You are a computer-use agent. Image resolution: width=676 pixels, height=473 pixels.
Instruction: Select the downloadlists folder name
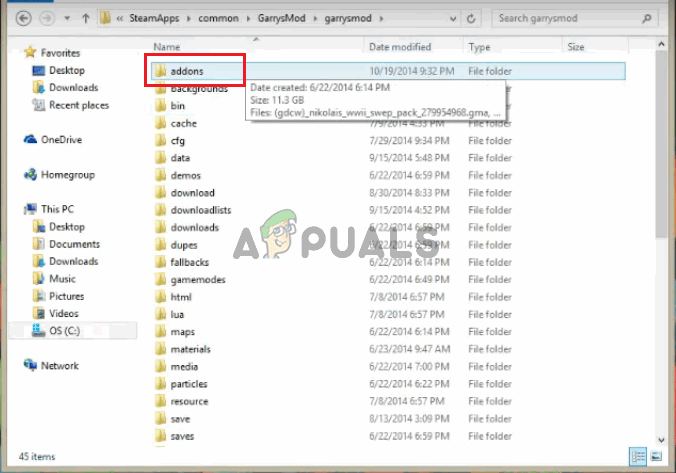coord(201,210)
